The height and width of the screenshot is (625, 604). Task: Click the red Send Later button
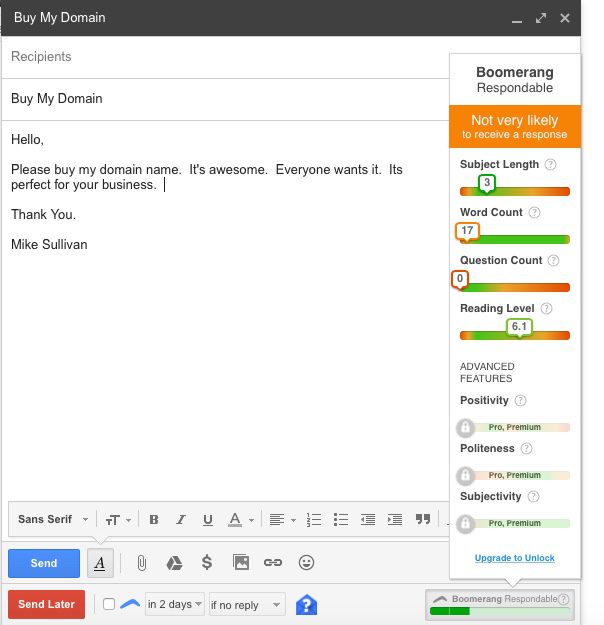click(46, 604)
